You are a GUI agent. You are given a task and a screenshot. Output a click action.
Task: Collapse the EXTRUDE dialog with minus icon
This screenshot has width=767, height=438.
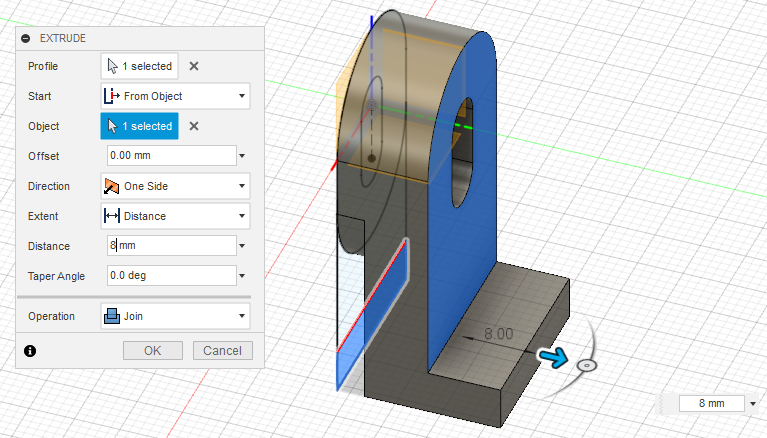click(26, 38)
